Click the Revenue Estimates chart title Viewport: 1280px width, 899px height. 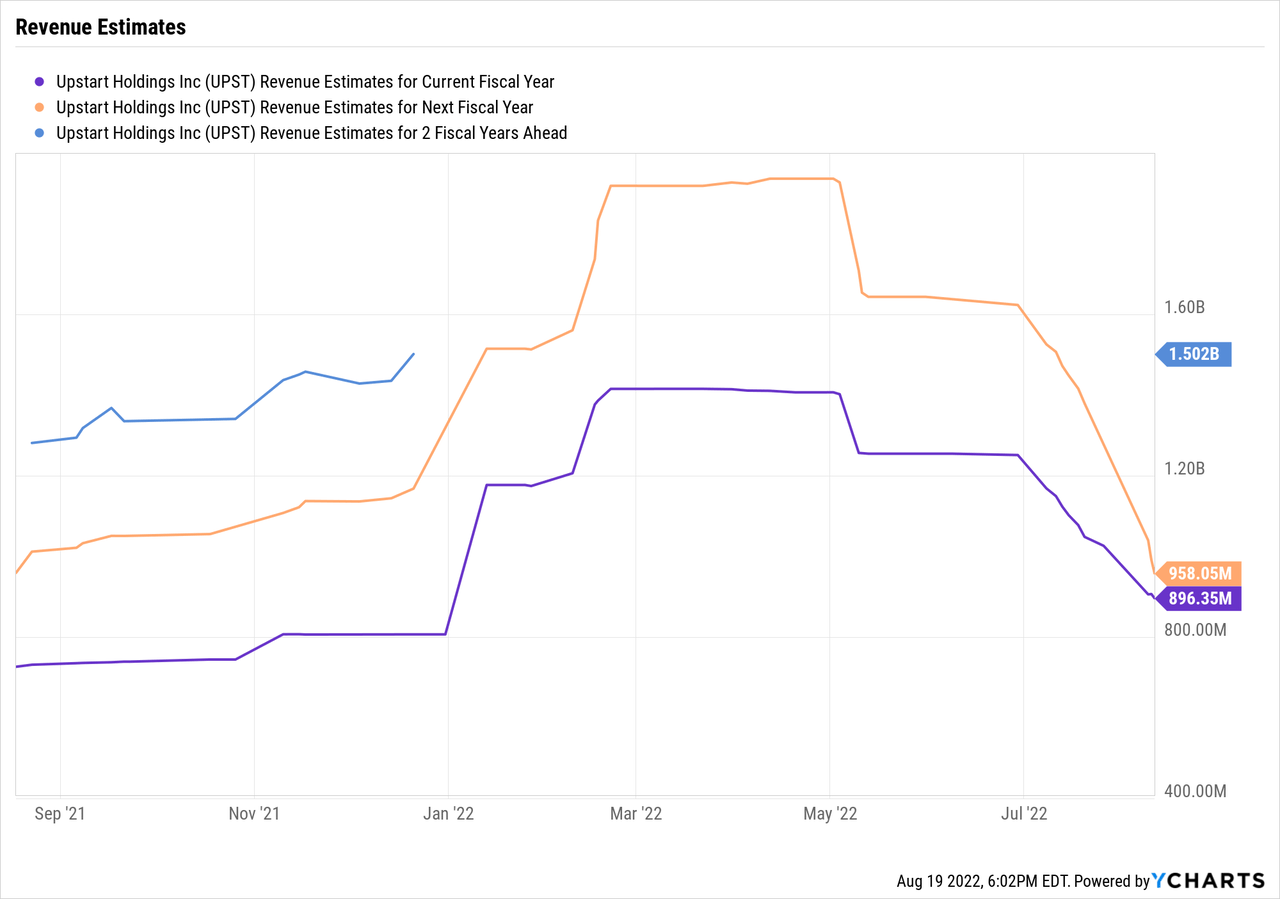pyautogui.click(x=101, y=27)
